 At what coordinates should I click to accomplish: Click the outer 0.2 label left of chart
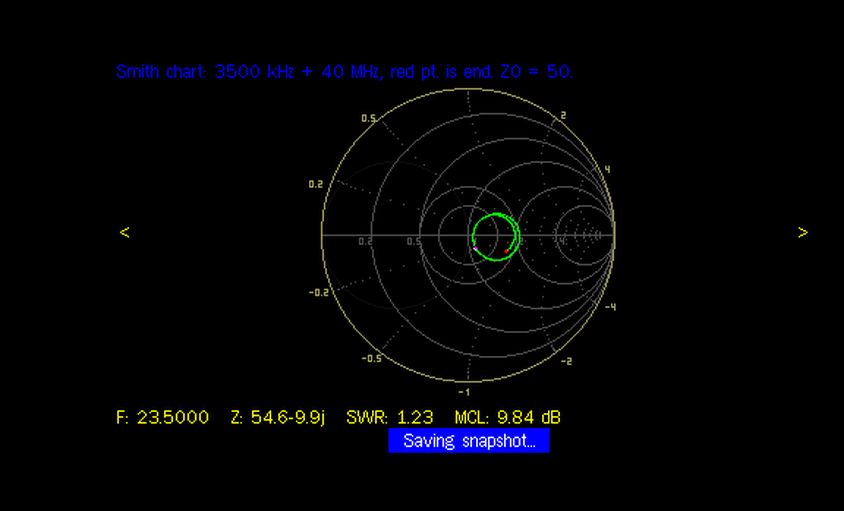click(316, 184)
